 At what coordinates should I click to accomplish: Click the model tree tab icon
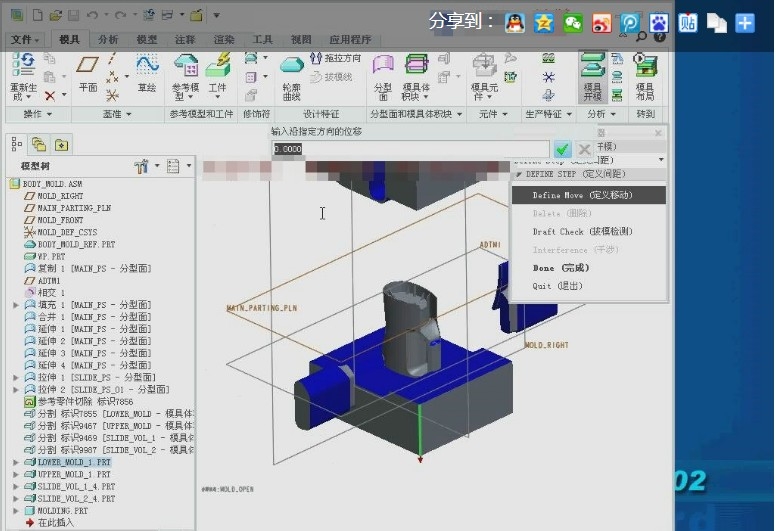coord(16,144)
